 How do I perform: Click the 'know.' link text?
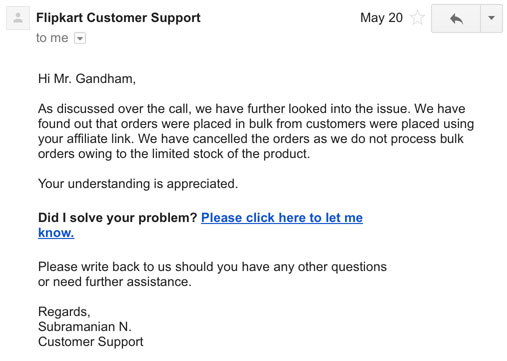[56, 233]
